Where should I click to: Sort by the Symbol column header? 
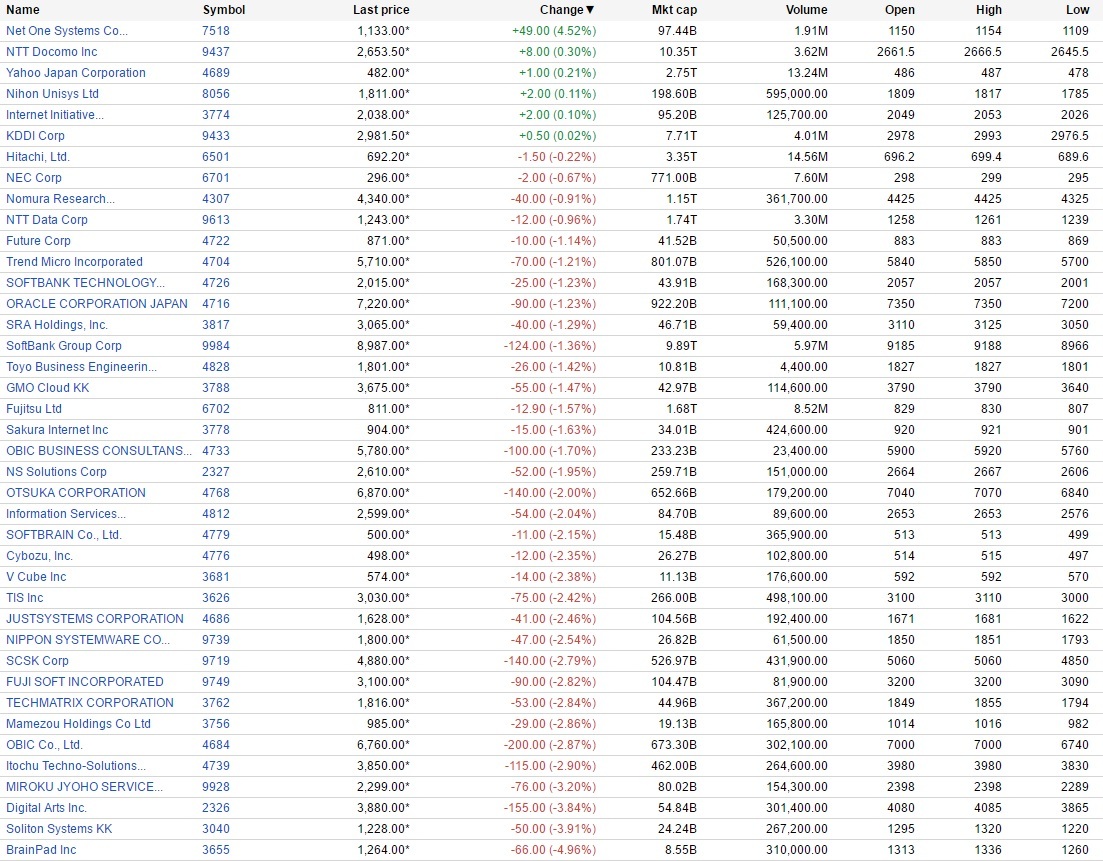224,10
